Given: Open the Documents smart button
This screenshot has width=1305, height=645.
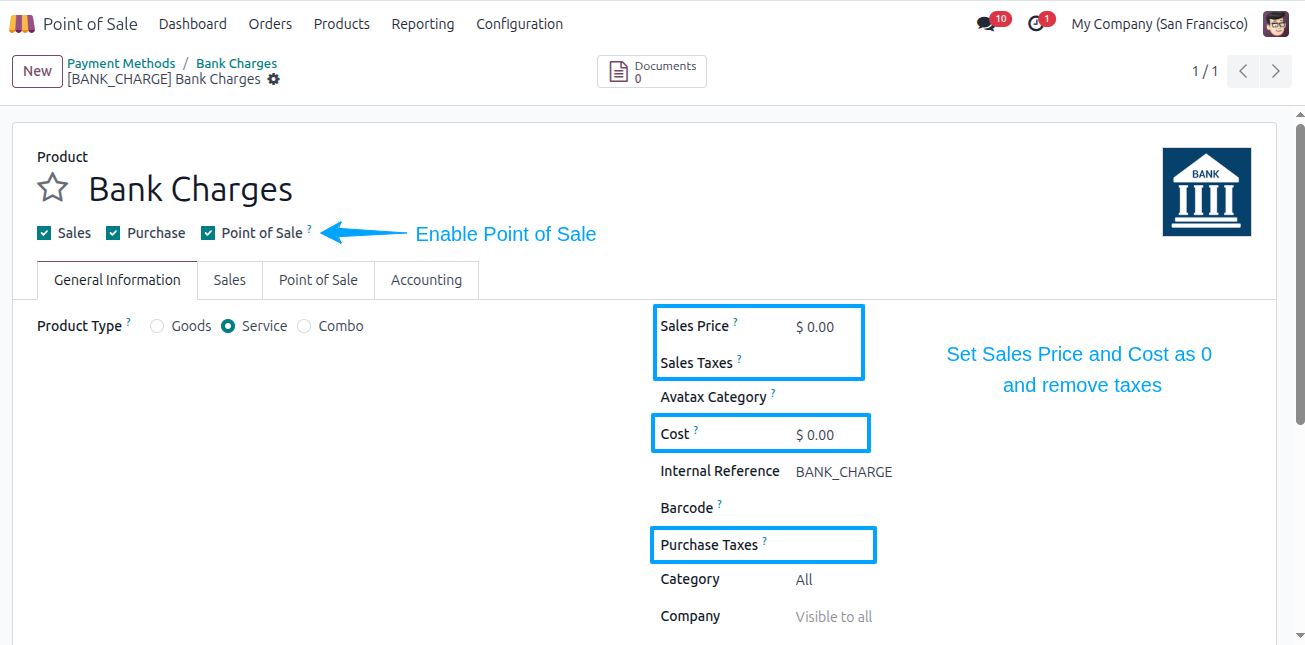Looking at the screenshot, I should 652,72.
